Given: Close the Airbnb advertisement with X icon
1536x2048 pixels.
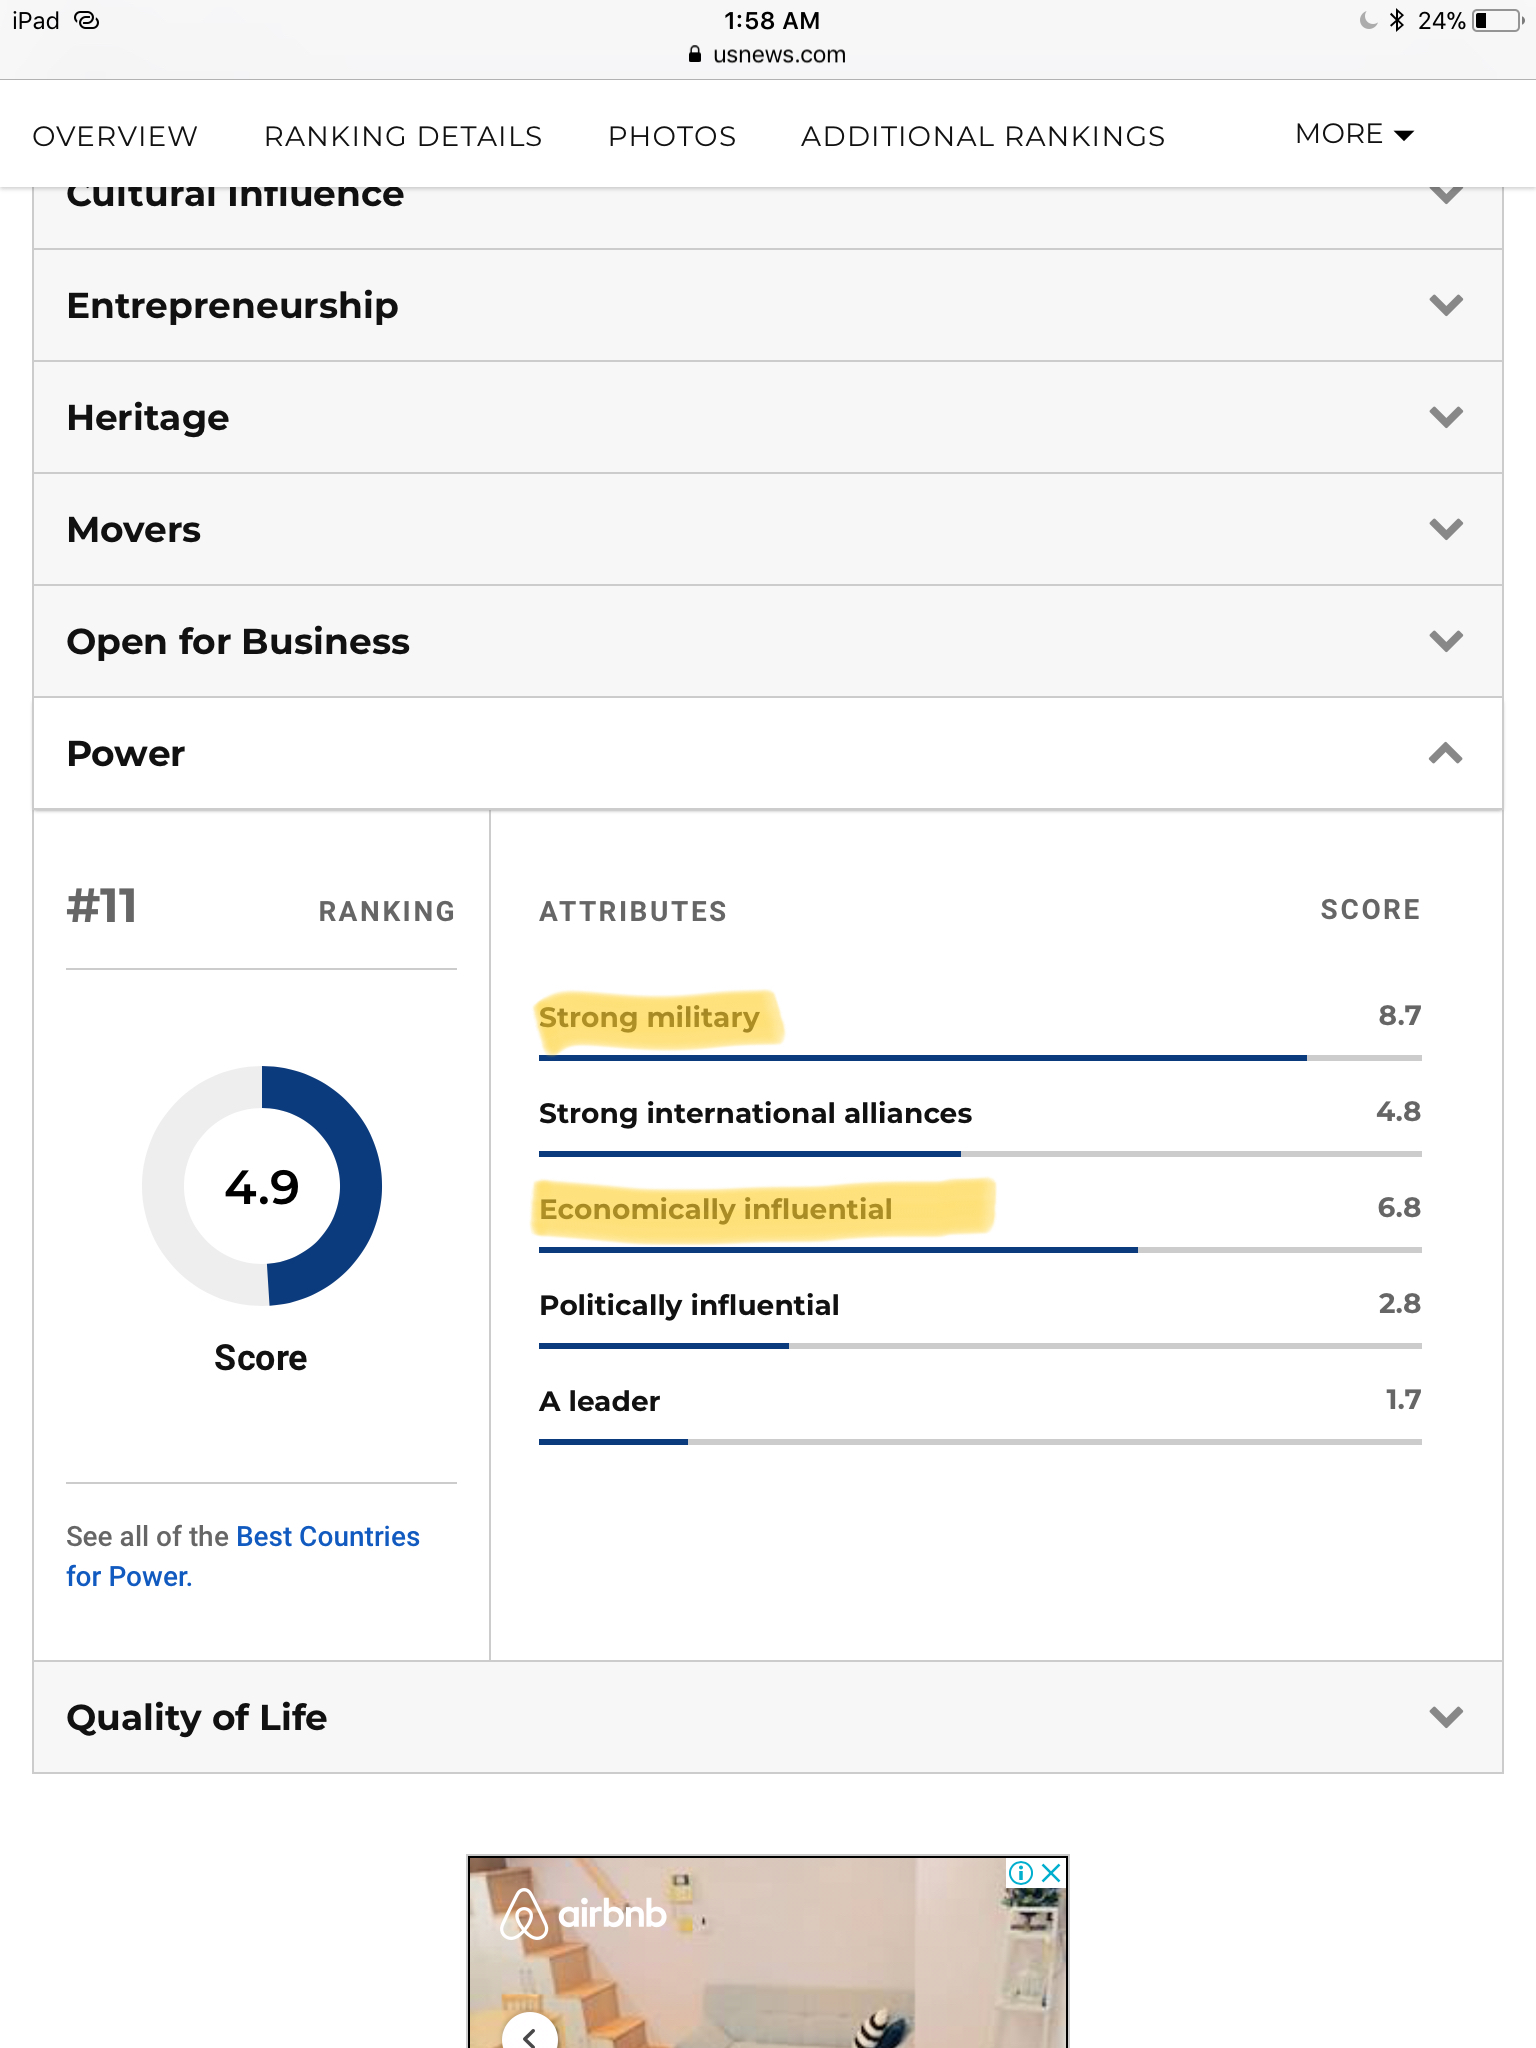Looking at the screenshot, I should [1051, 1873].
